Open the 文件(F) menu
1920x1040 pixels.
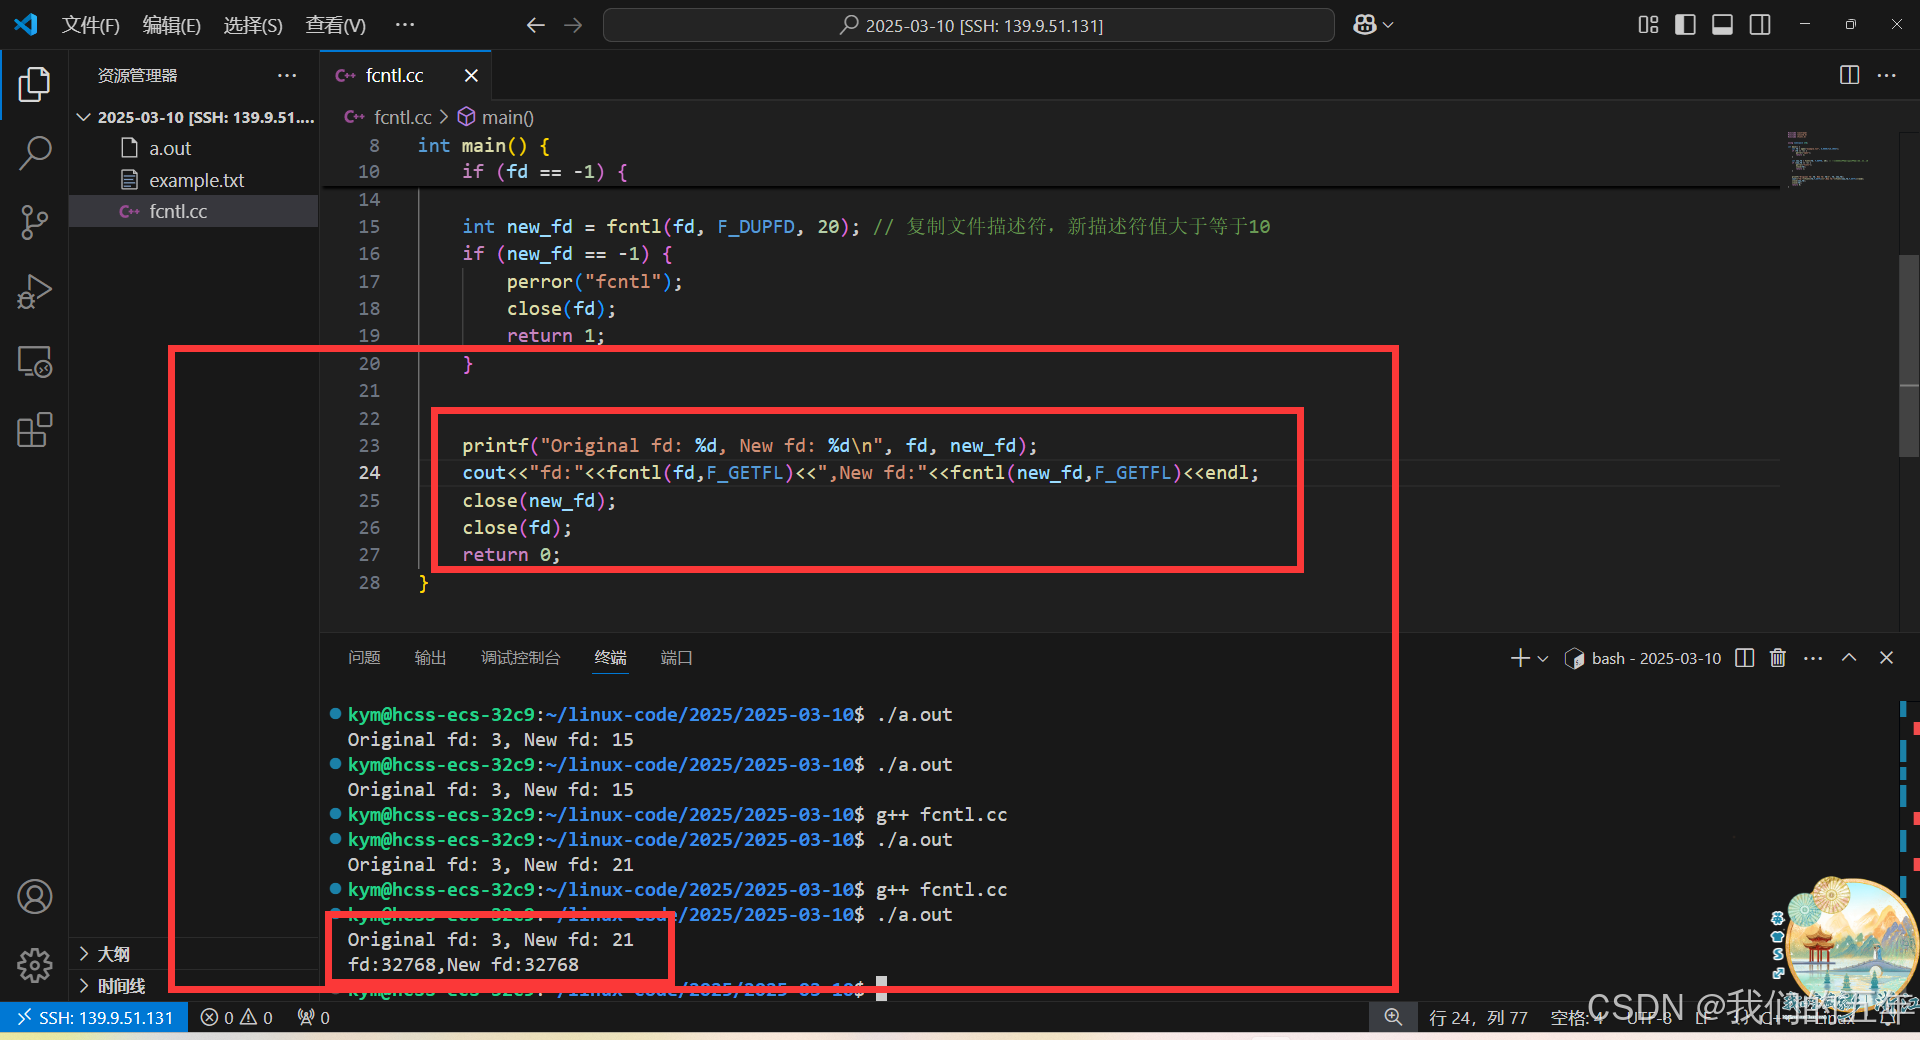(x=90, y=25)
